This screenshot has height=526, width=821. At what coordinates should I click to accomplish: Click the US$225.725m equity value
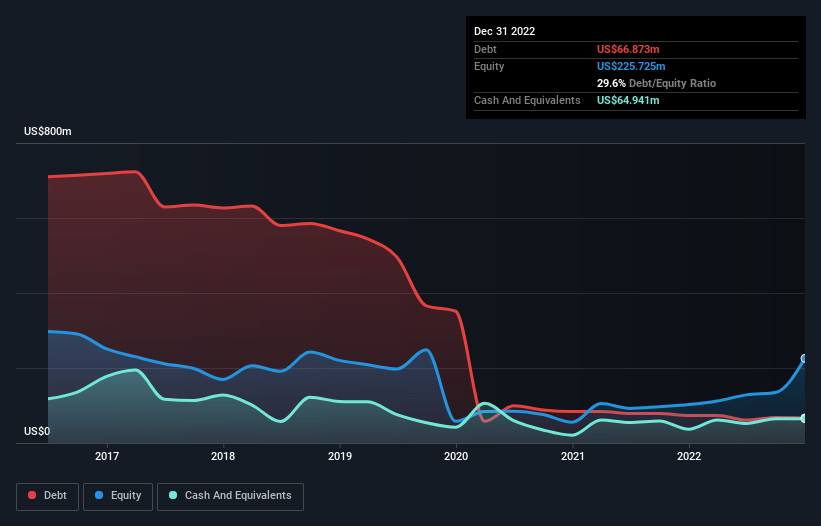tap(631, 66)
